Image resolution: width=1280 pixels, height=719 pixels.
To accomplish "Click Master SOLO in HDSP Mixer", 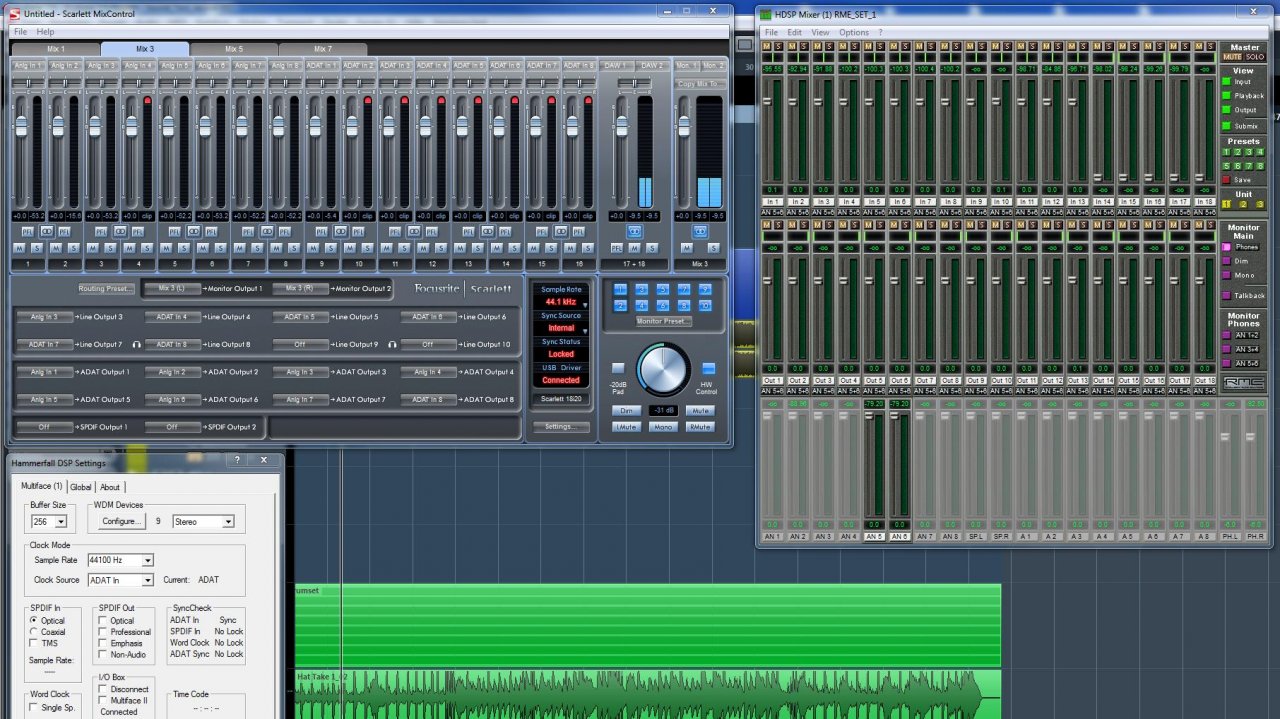I will [1255, 56].
